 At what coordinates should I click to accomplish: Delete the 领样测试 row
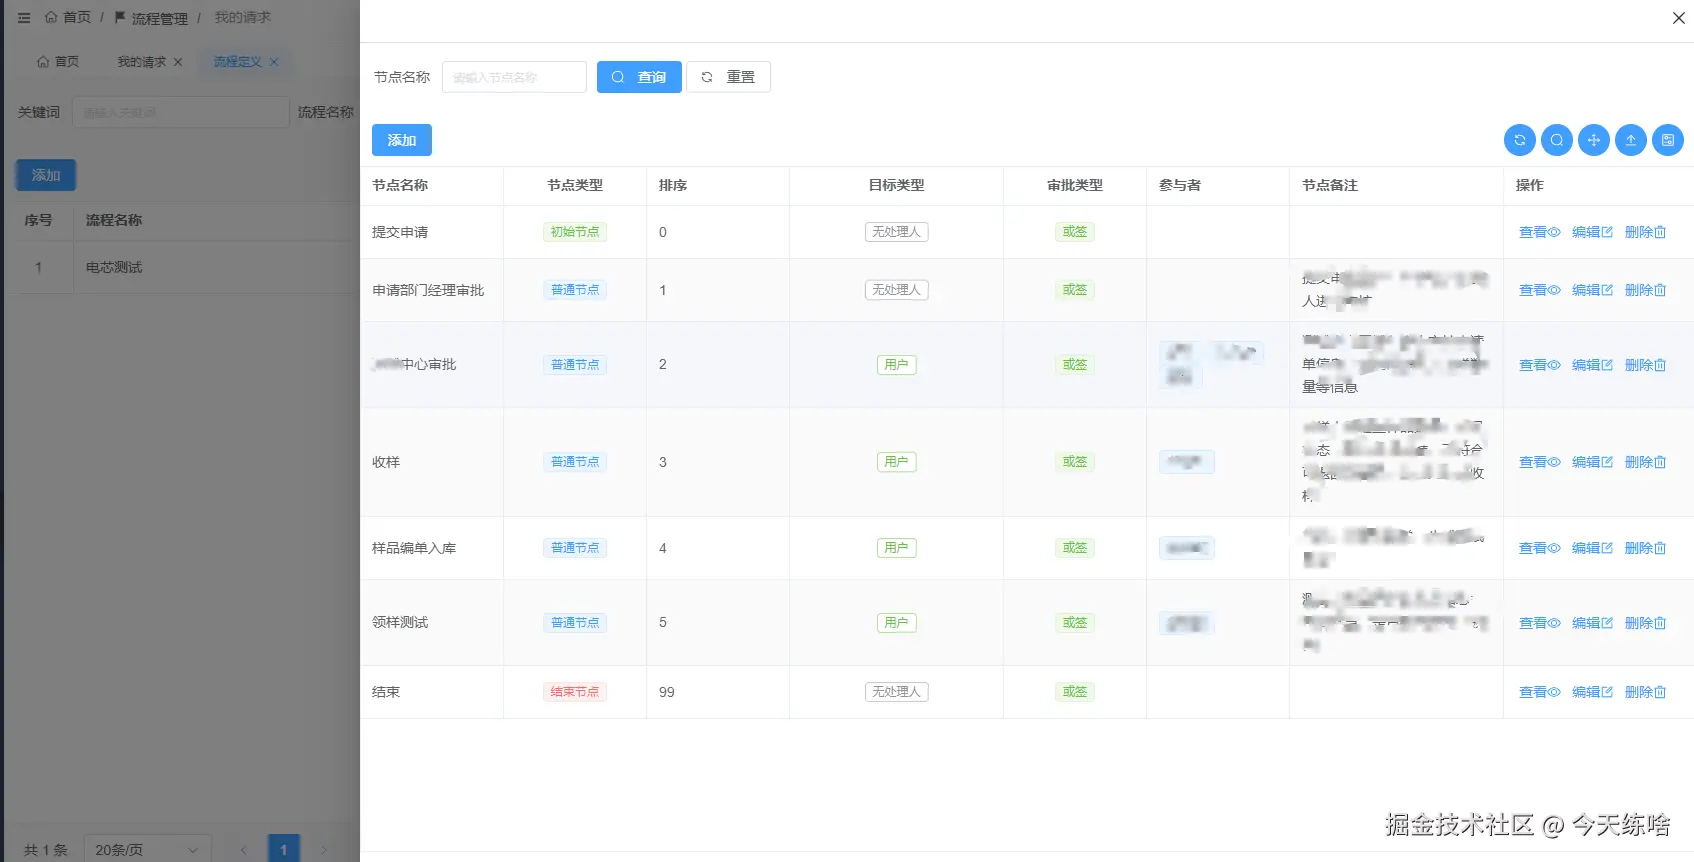point(1645,623)
